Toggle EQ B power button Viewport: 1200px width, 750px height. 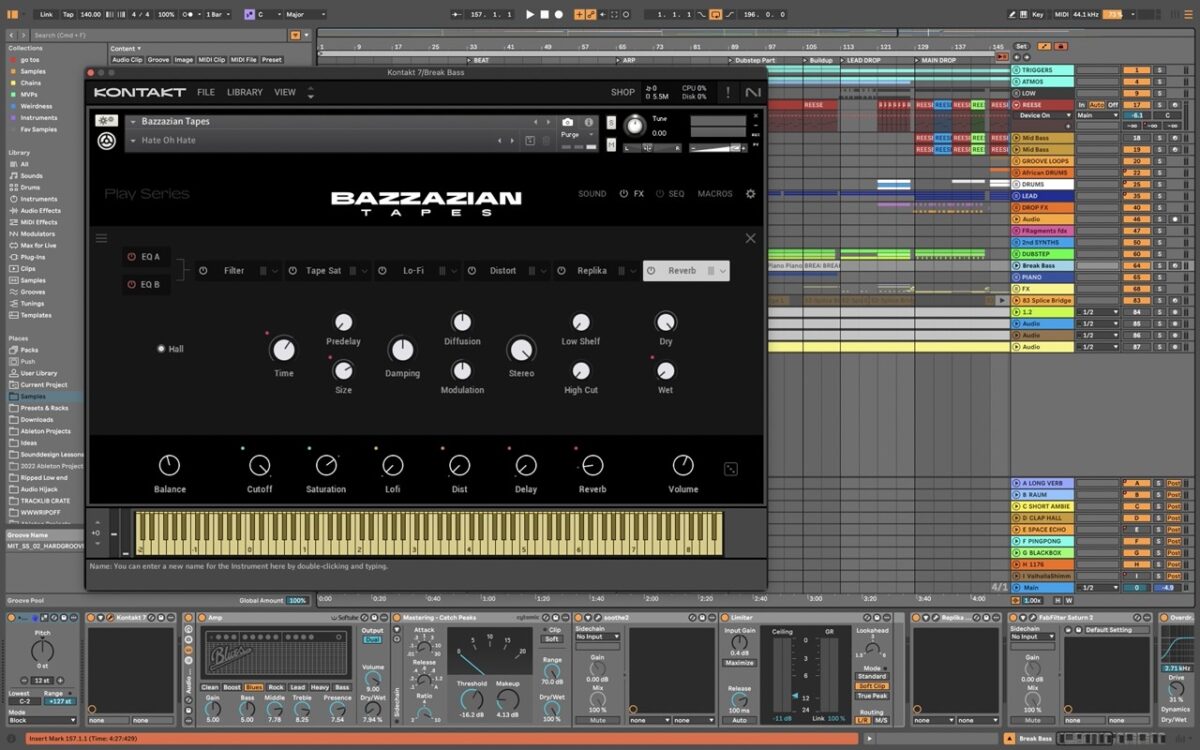click(131, 284)
